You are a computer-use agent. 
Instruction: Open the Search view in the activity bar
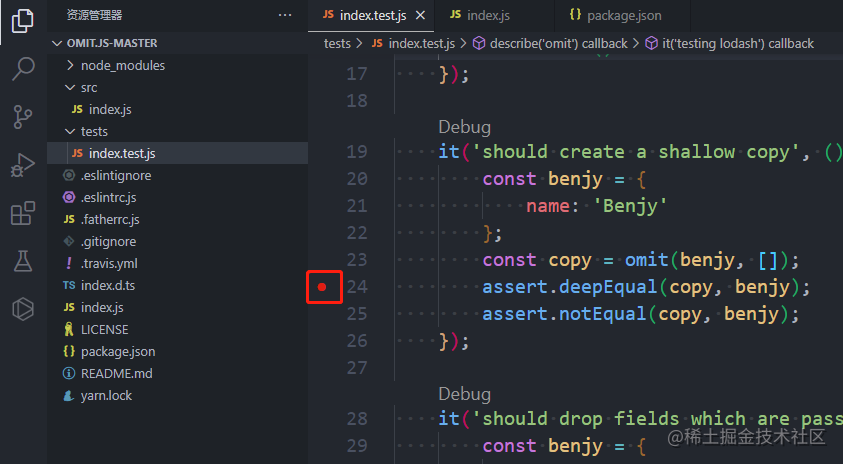click(x=23, y=69)
